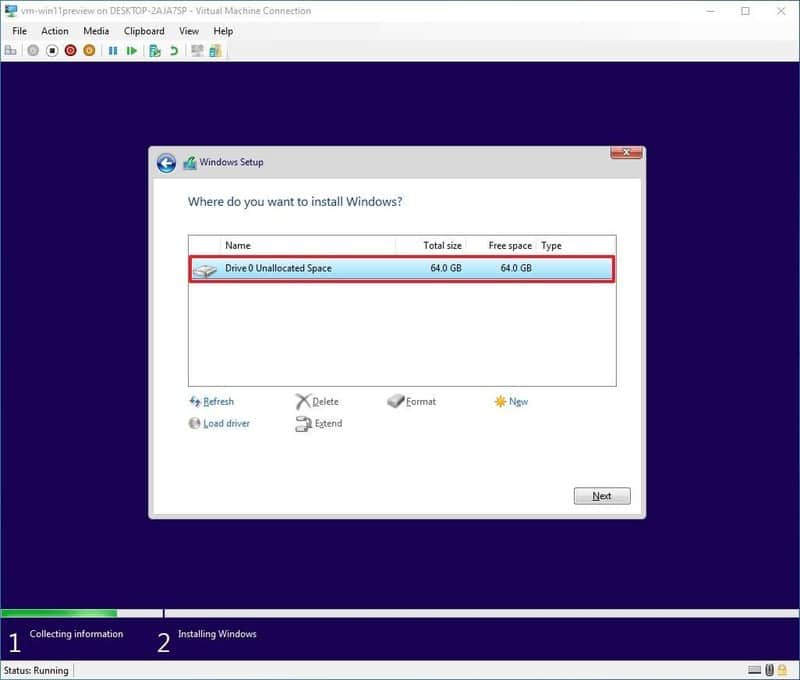Revert the VM using the green undo arrow
Image resolution: width=800 pixels, height=680 pixels.
tap(174, 51)
